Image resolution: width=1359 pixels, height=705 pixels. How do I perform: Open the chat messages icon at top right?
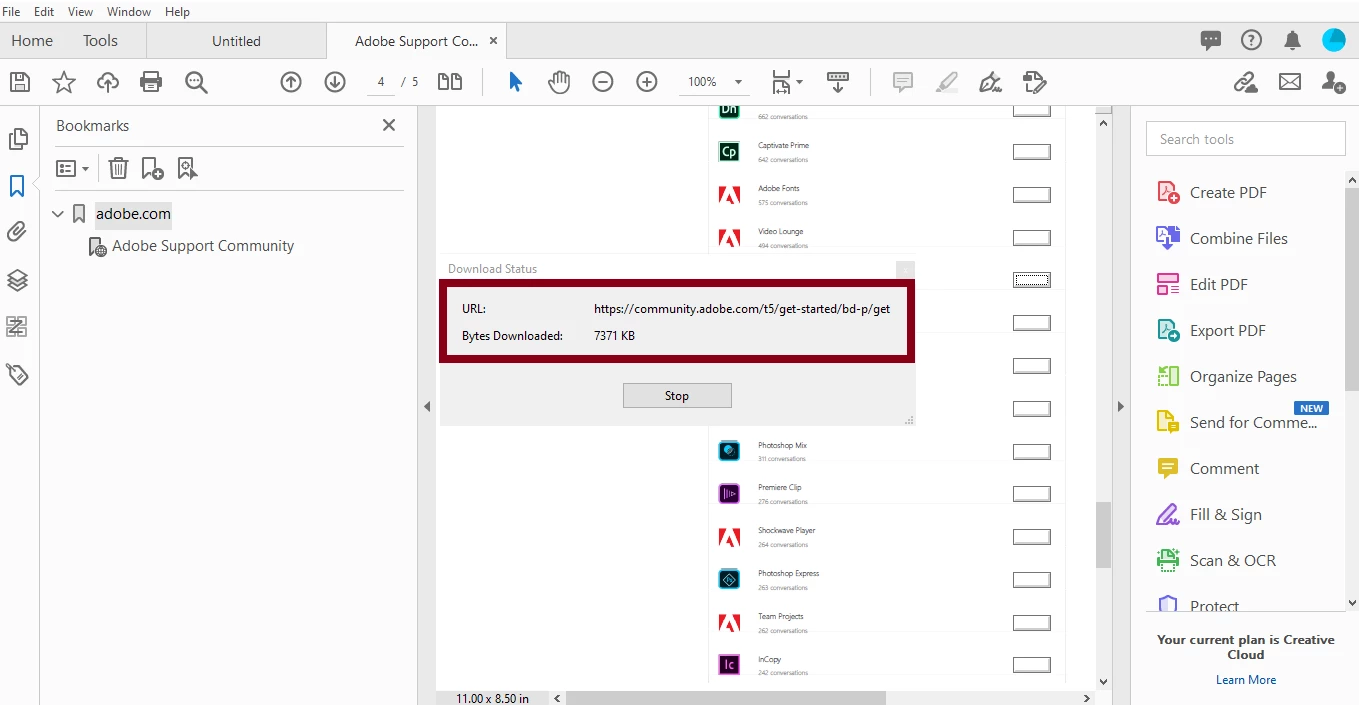coord(1211,40)
